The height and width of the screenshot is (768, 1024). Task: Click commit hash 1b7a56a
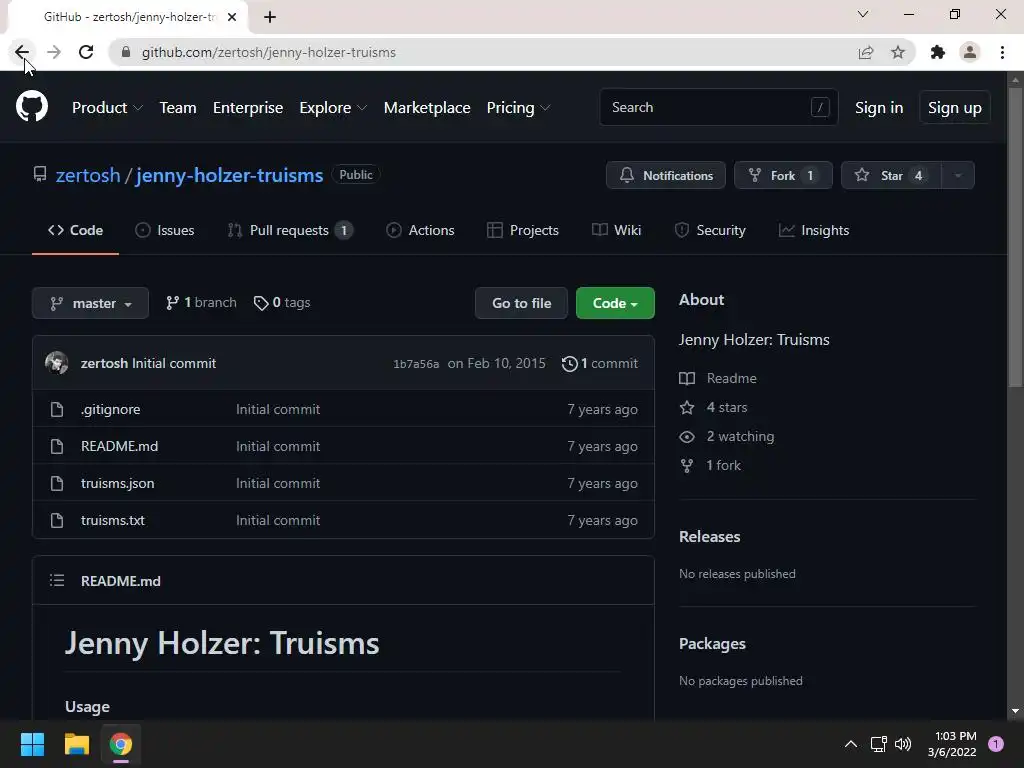pyautogui.click(x=416, y=364)
